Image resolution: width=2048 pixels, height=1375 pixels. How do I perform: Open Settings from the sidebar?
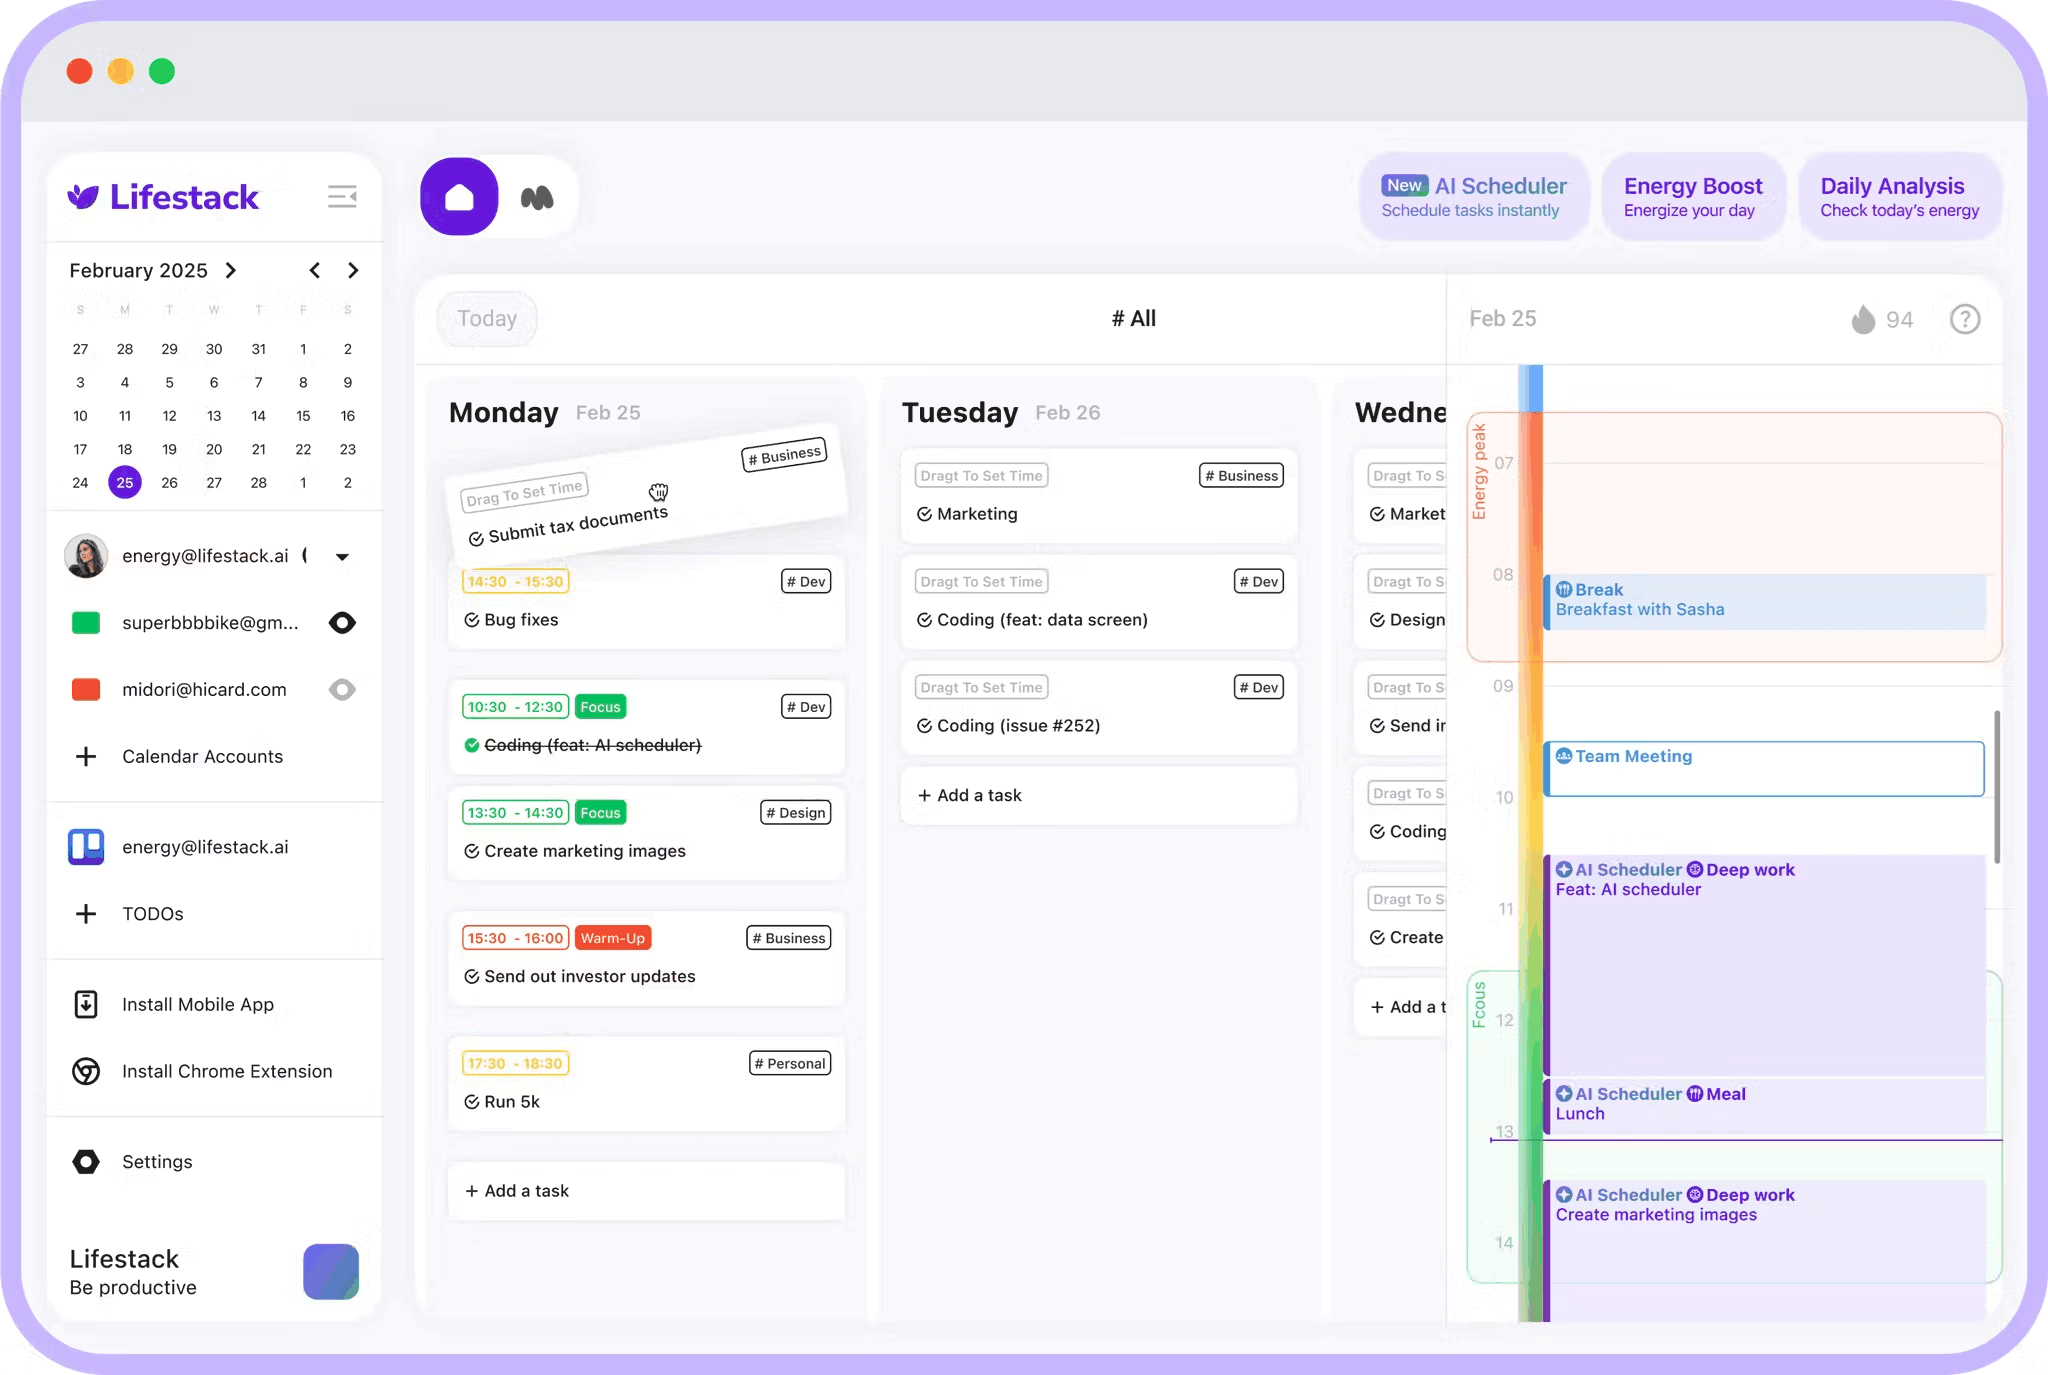pyautogui.click(x=157, y=1161)
